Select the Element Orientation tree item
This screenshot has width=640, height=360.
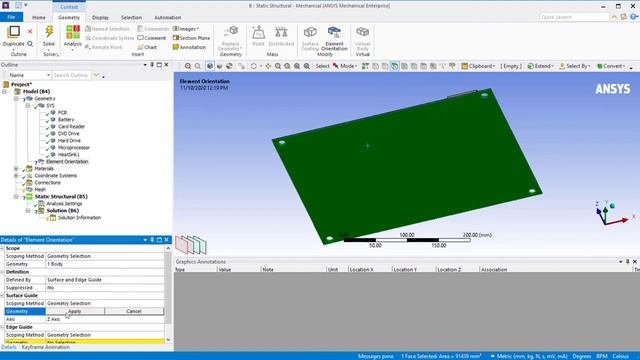[x=67, y=162]
